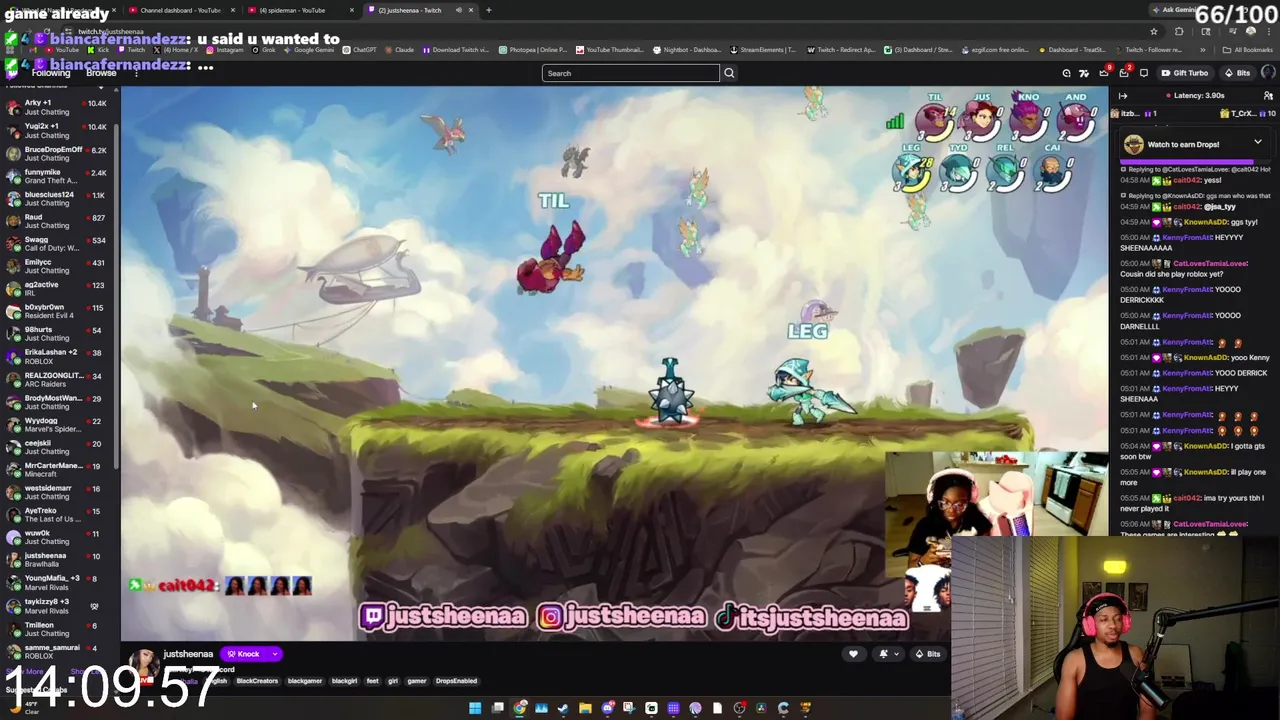The image size is (1280, 720).
Task: Click the search magnifier button
Action: pos(729,73)
